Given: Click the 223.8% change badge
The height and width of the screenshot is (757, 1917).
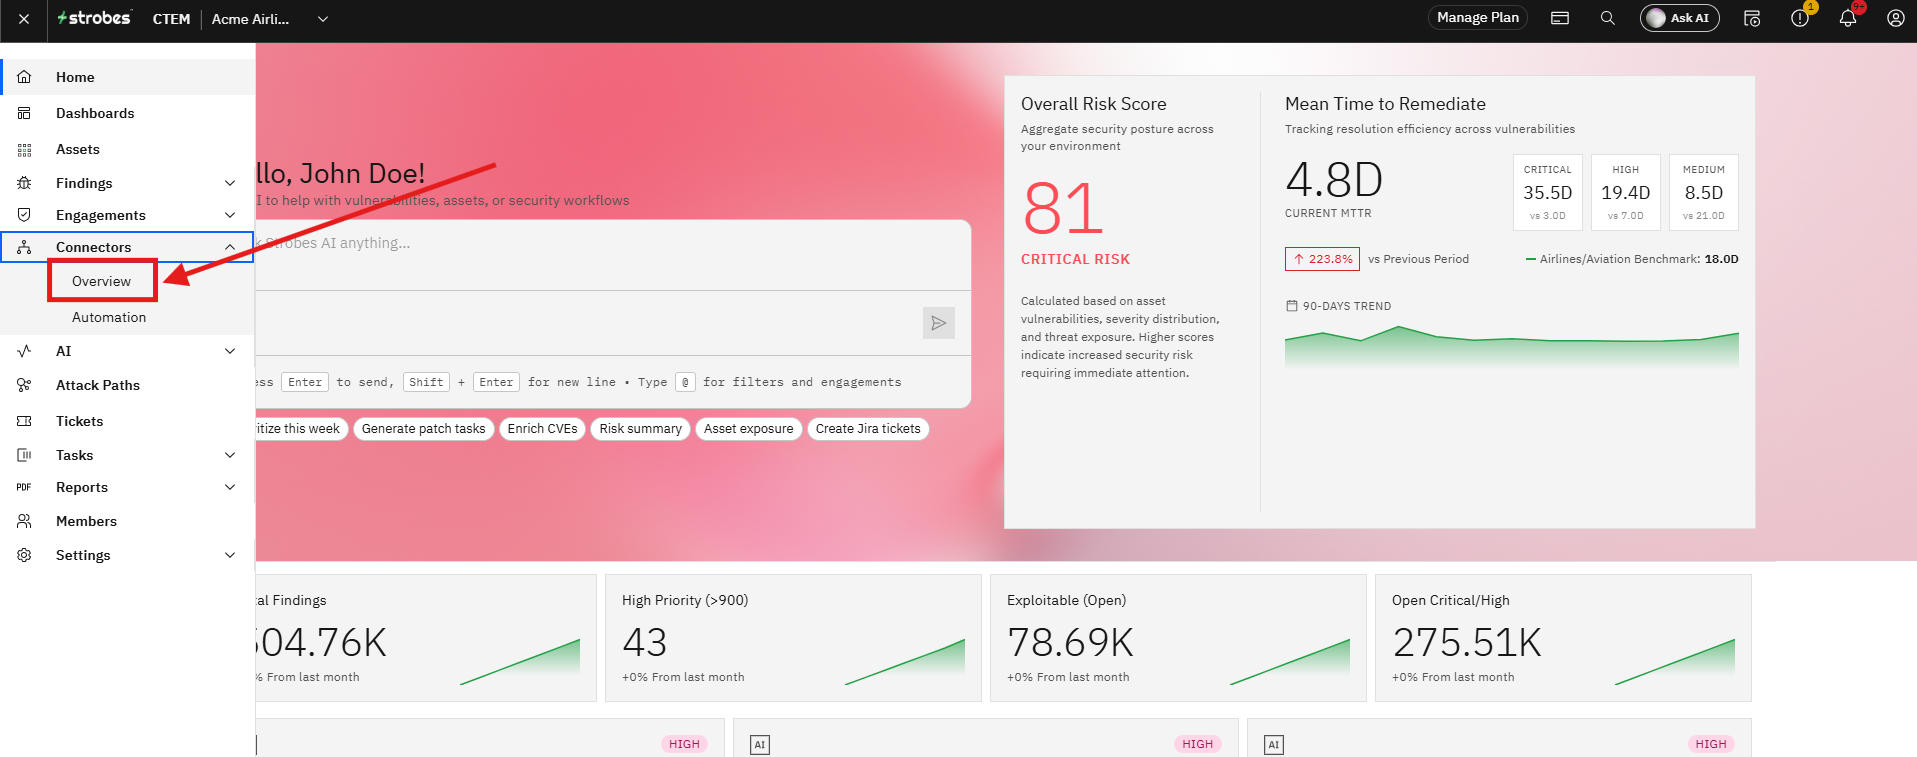Looking at the screenshot, I should (x=1322, y=259).
